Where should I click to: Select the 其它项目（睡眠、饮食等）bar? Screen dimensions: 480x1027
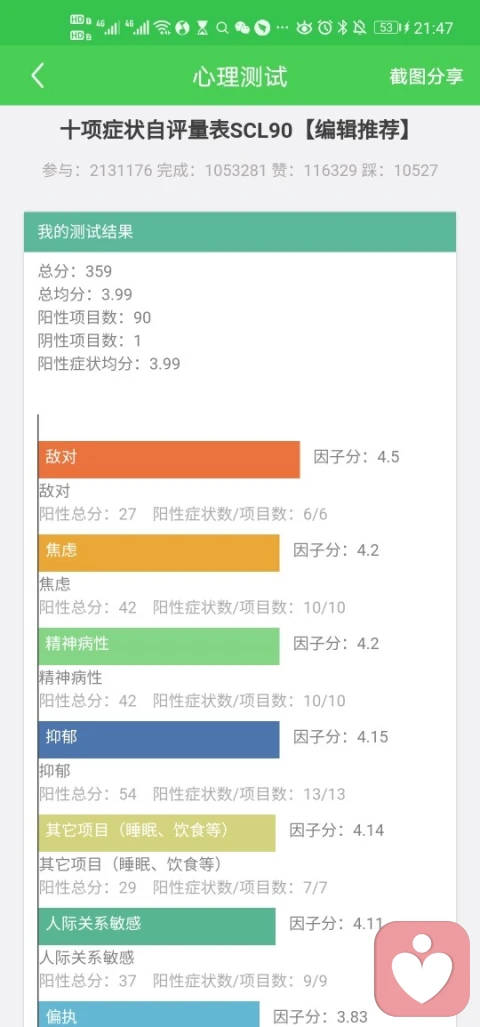pyautogui.click(x=157, y=833)
